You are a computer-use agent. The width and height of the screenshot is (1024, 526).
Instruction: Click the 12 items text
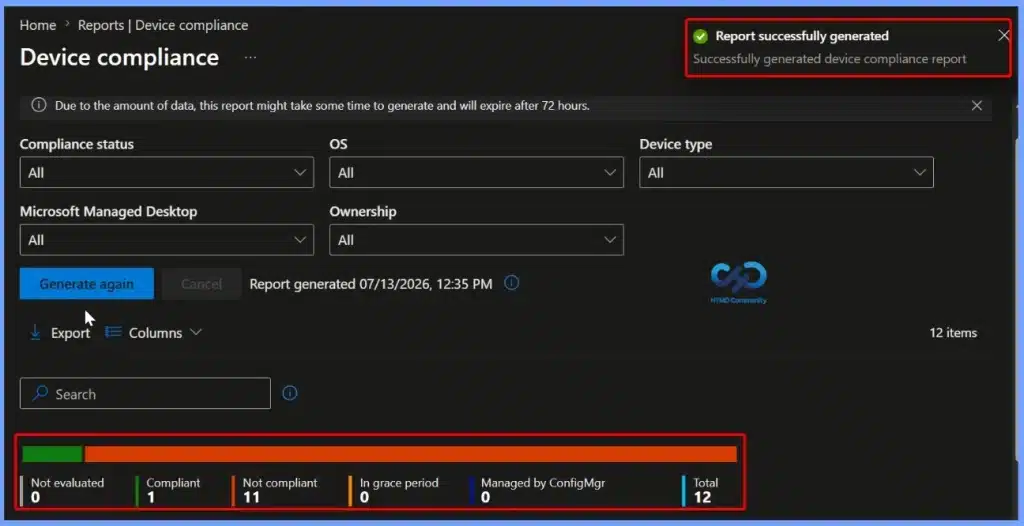(x=953, y=333)
